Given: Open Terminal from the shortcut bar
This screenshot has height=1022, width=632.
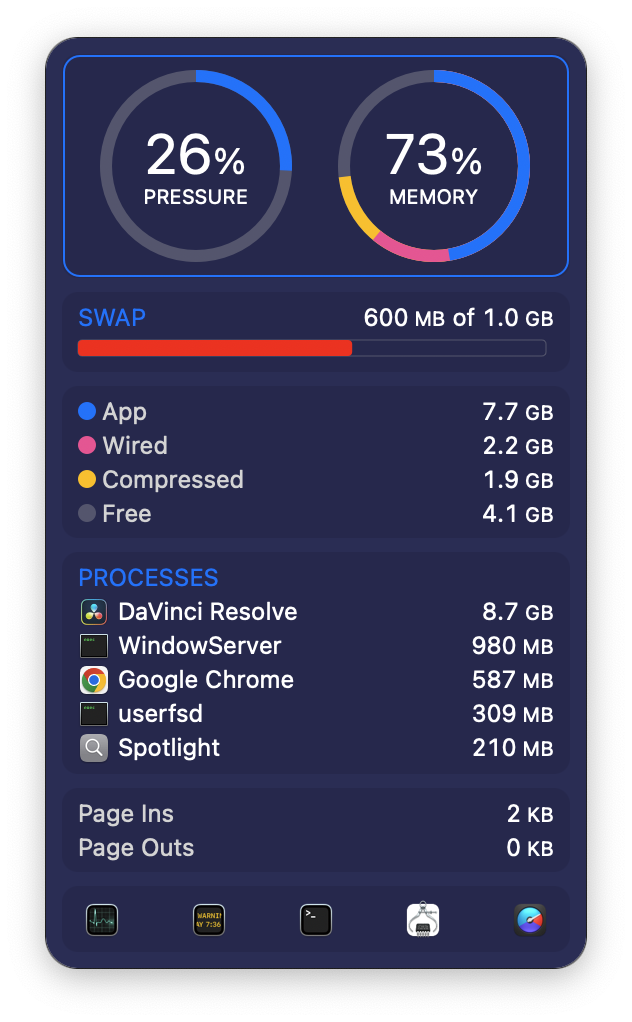Looking at the screenshot, I should coord(316,920).
